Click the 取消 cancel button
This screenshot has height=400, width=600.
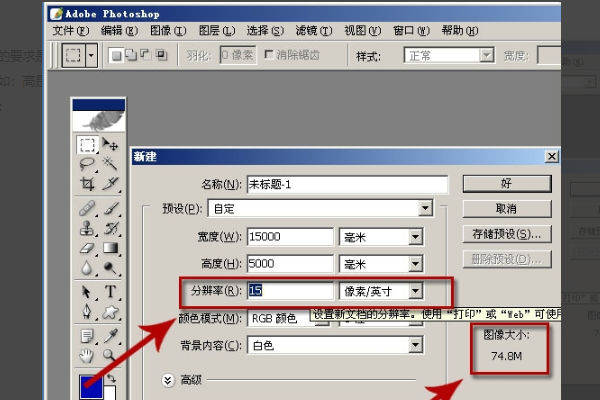click(x=507, y=209)
